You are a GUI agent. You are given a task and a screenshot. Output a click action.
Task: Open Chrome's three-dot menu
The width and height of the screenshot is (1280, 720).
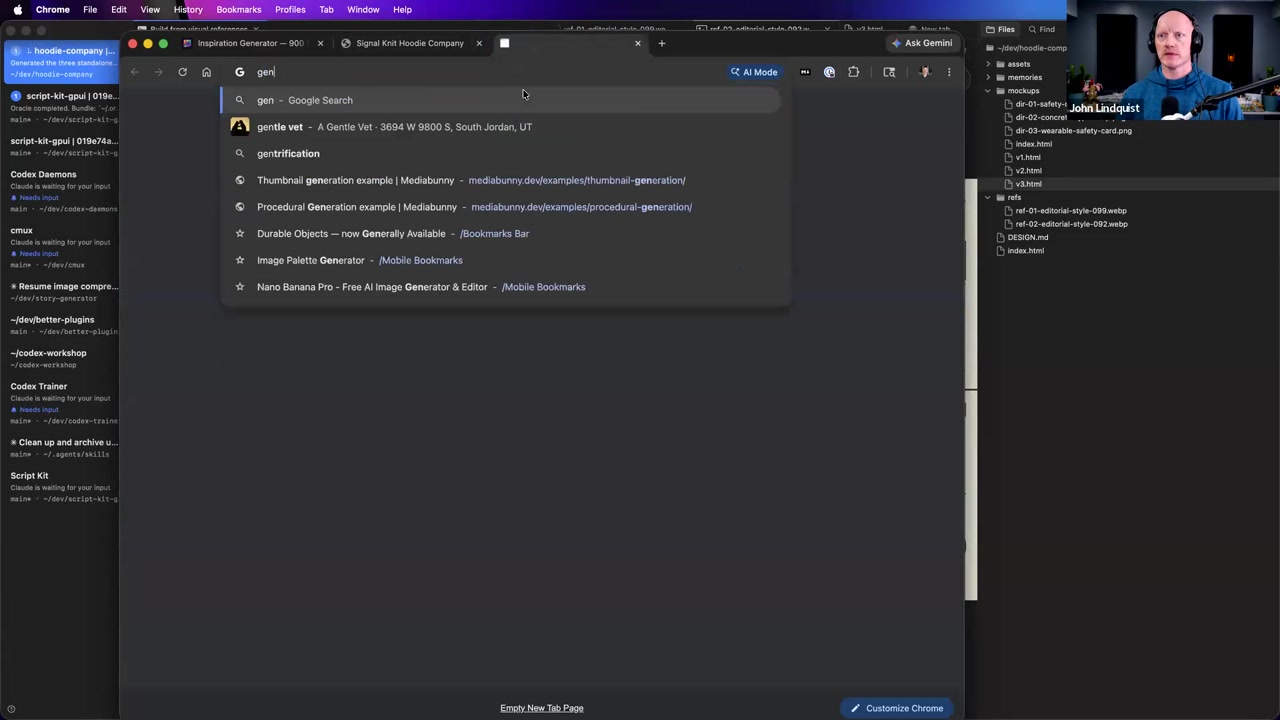coord(949,72)
